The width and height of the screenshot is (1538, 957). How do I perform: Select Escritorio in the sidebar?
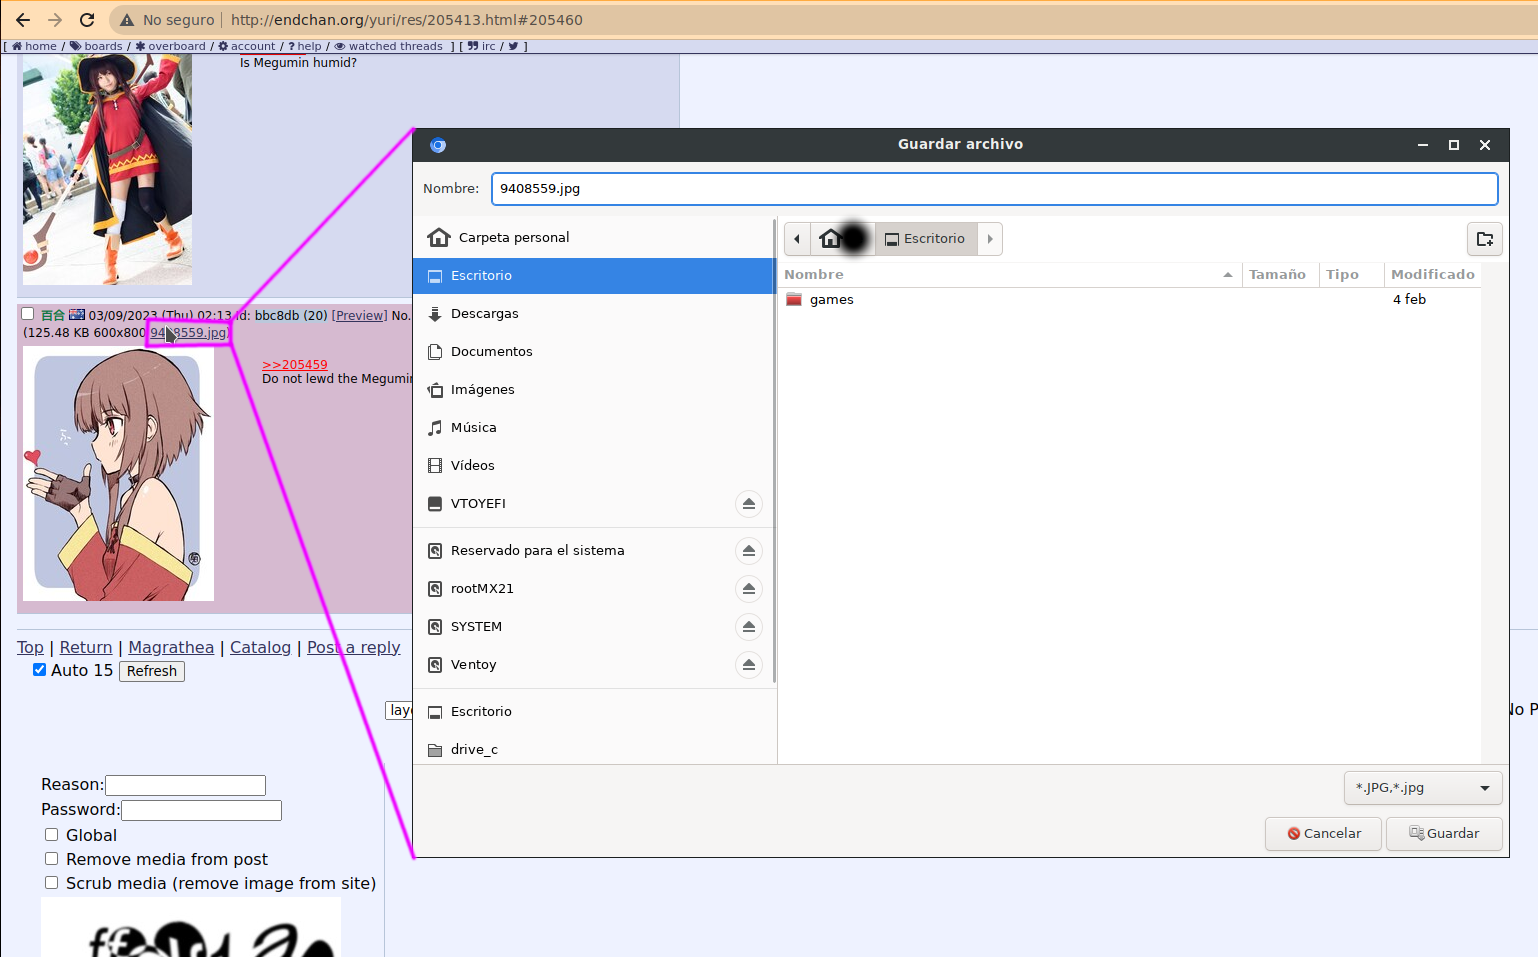point(594,276)
